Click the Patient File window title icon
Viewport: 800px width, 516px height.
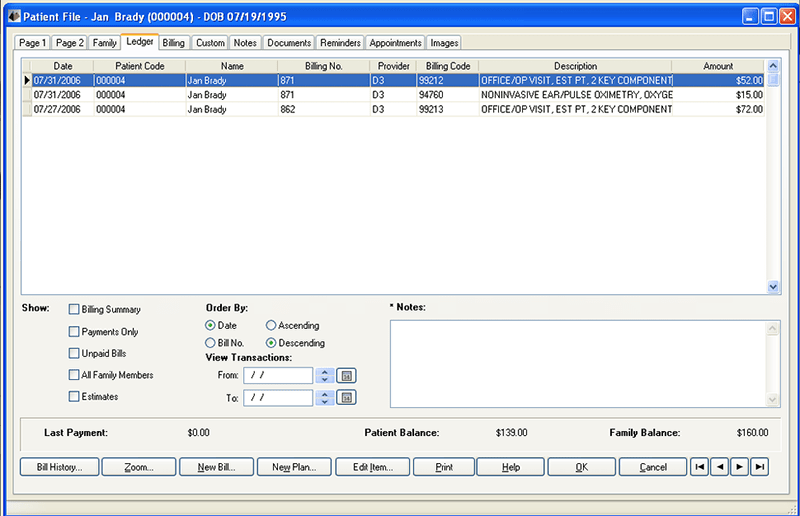[12, 16]
